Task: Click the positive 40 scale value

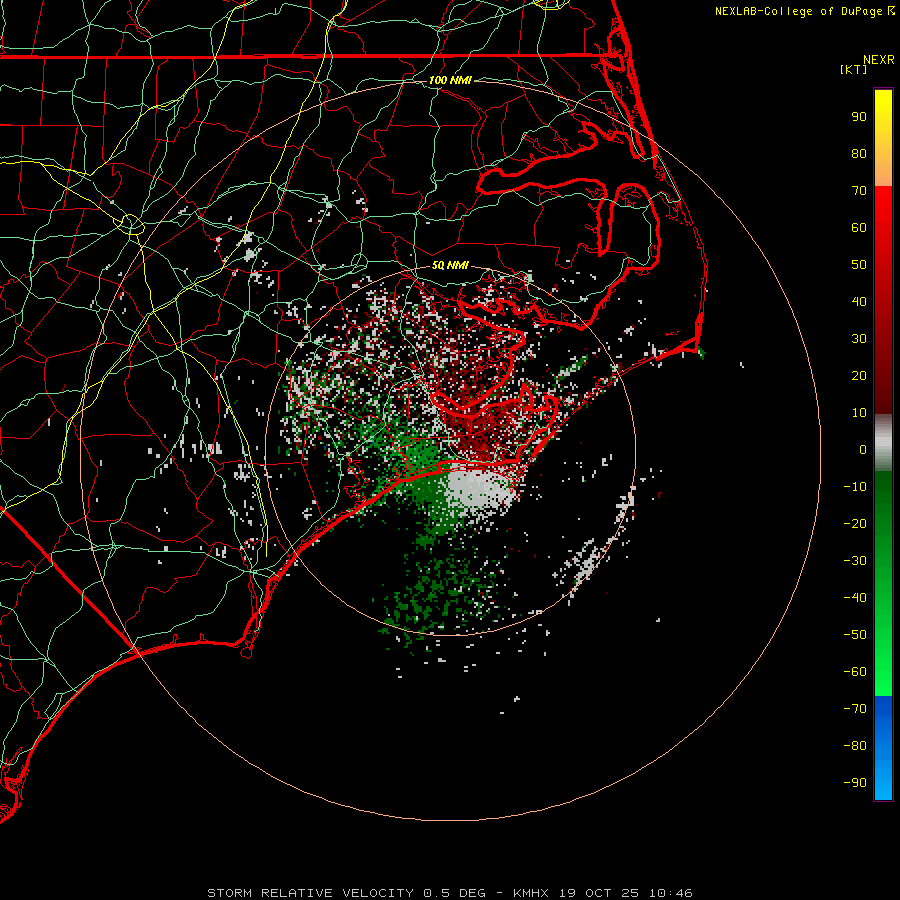Action: (859, 302)
